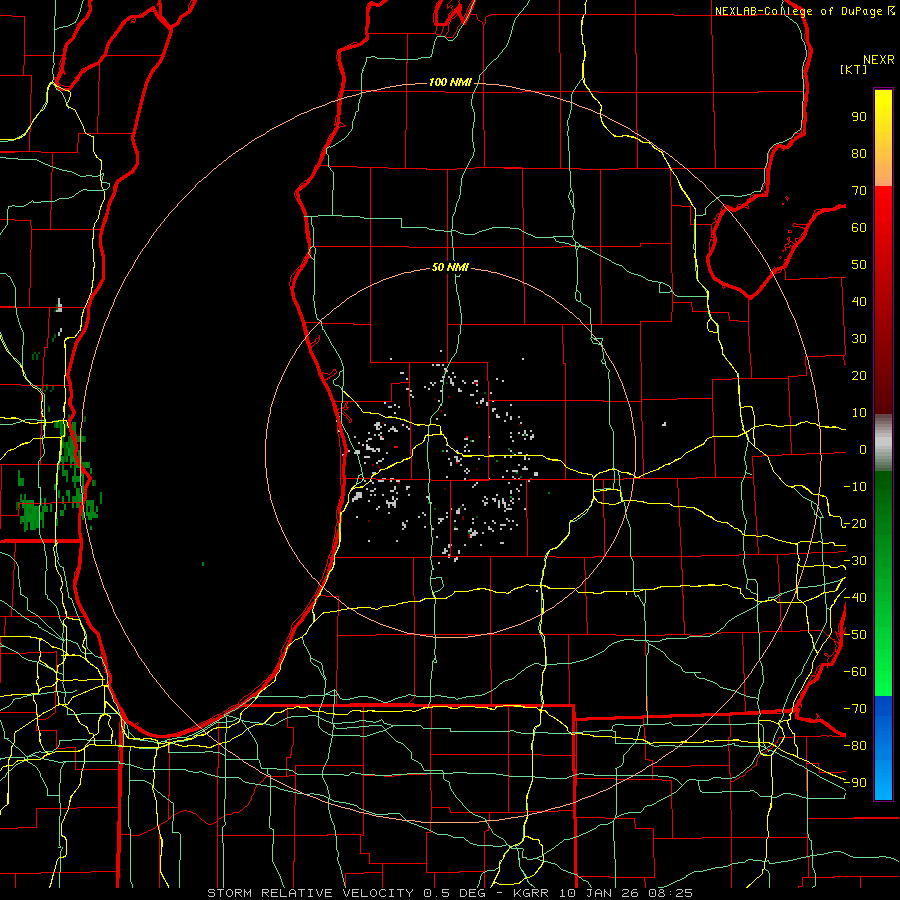
Task: Click the -60 value on the velocity scale
Action: [855, 672]
